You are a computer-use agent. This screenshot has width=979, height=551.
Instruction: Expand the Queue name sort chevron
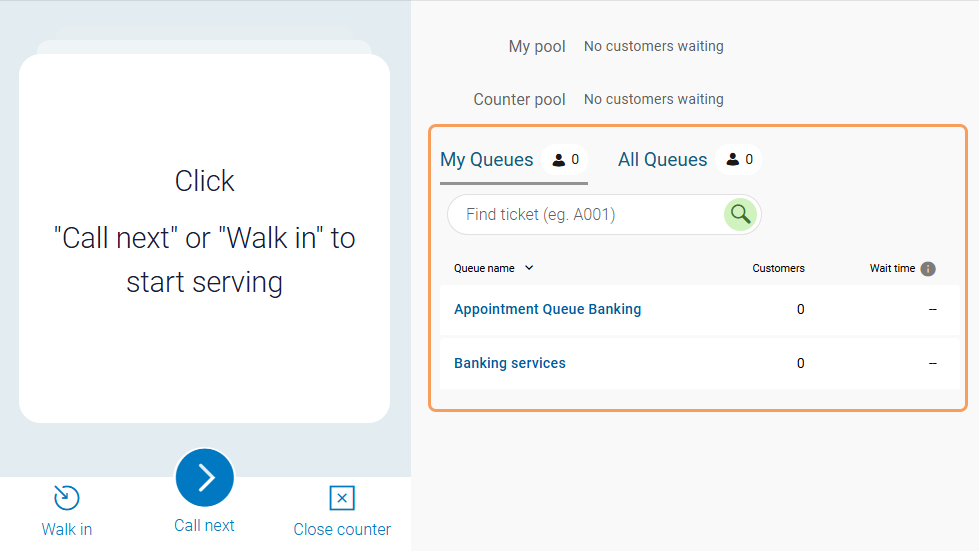[529, 268]
